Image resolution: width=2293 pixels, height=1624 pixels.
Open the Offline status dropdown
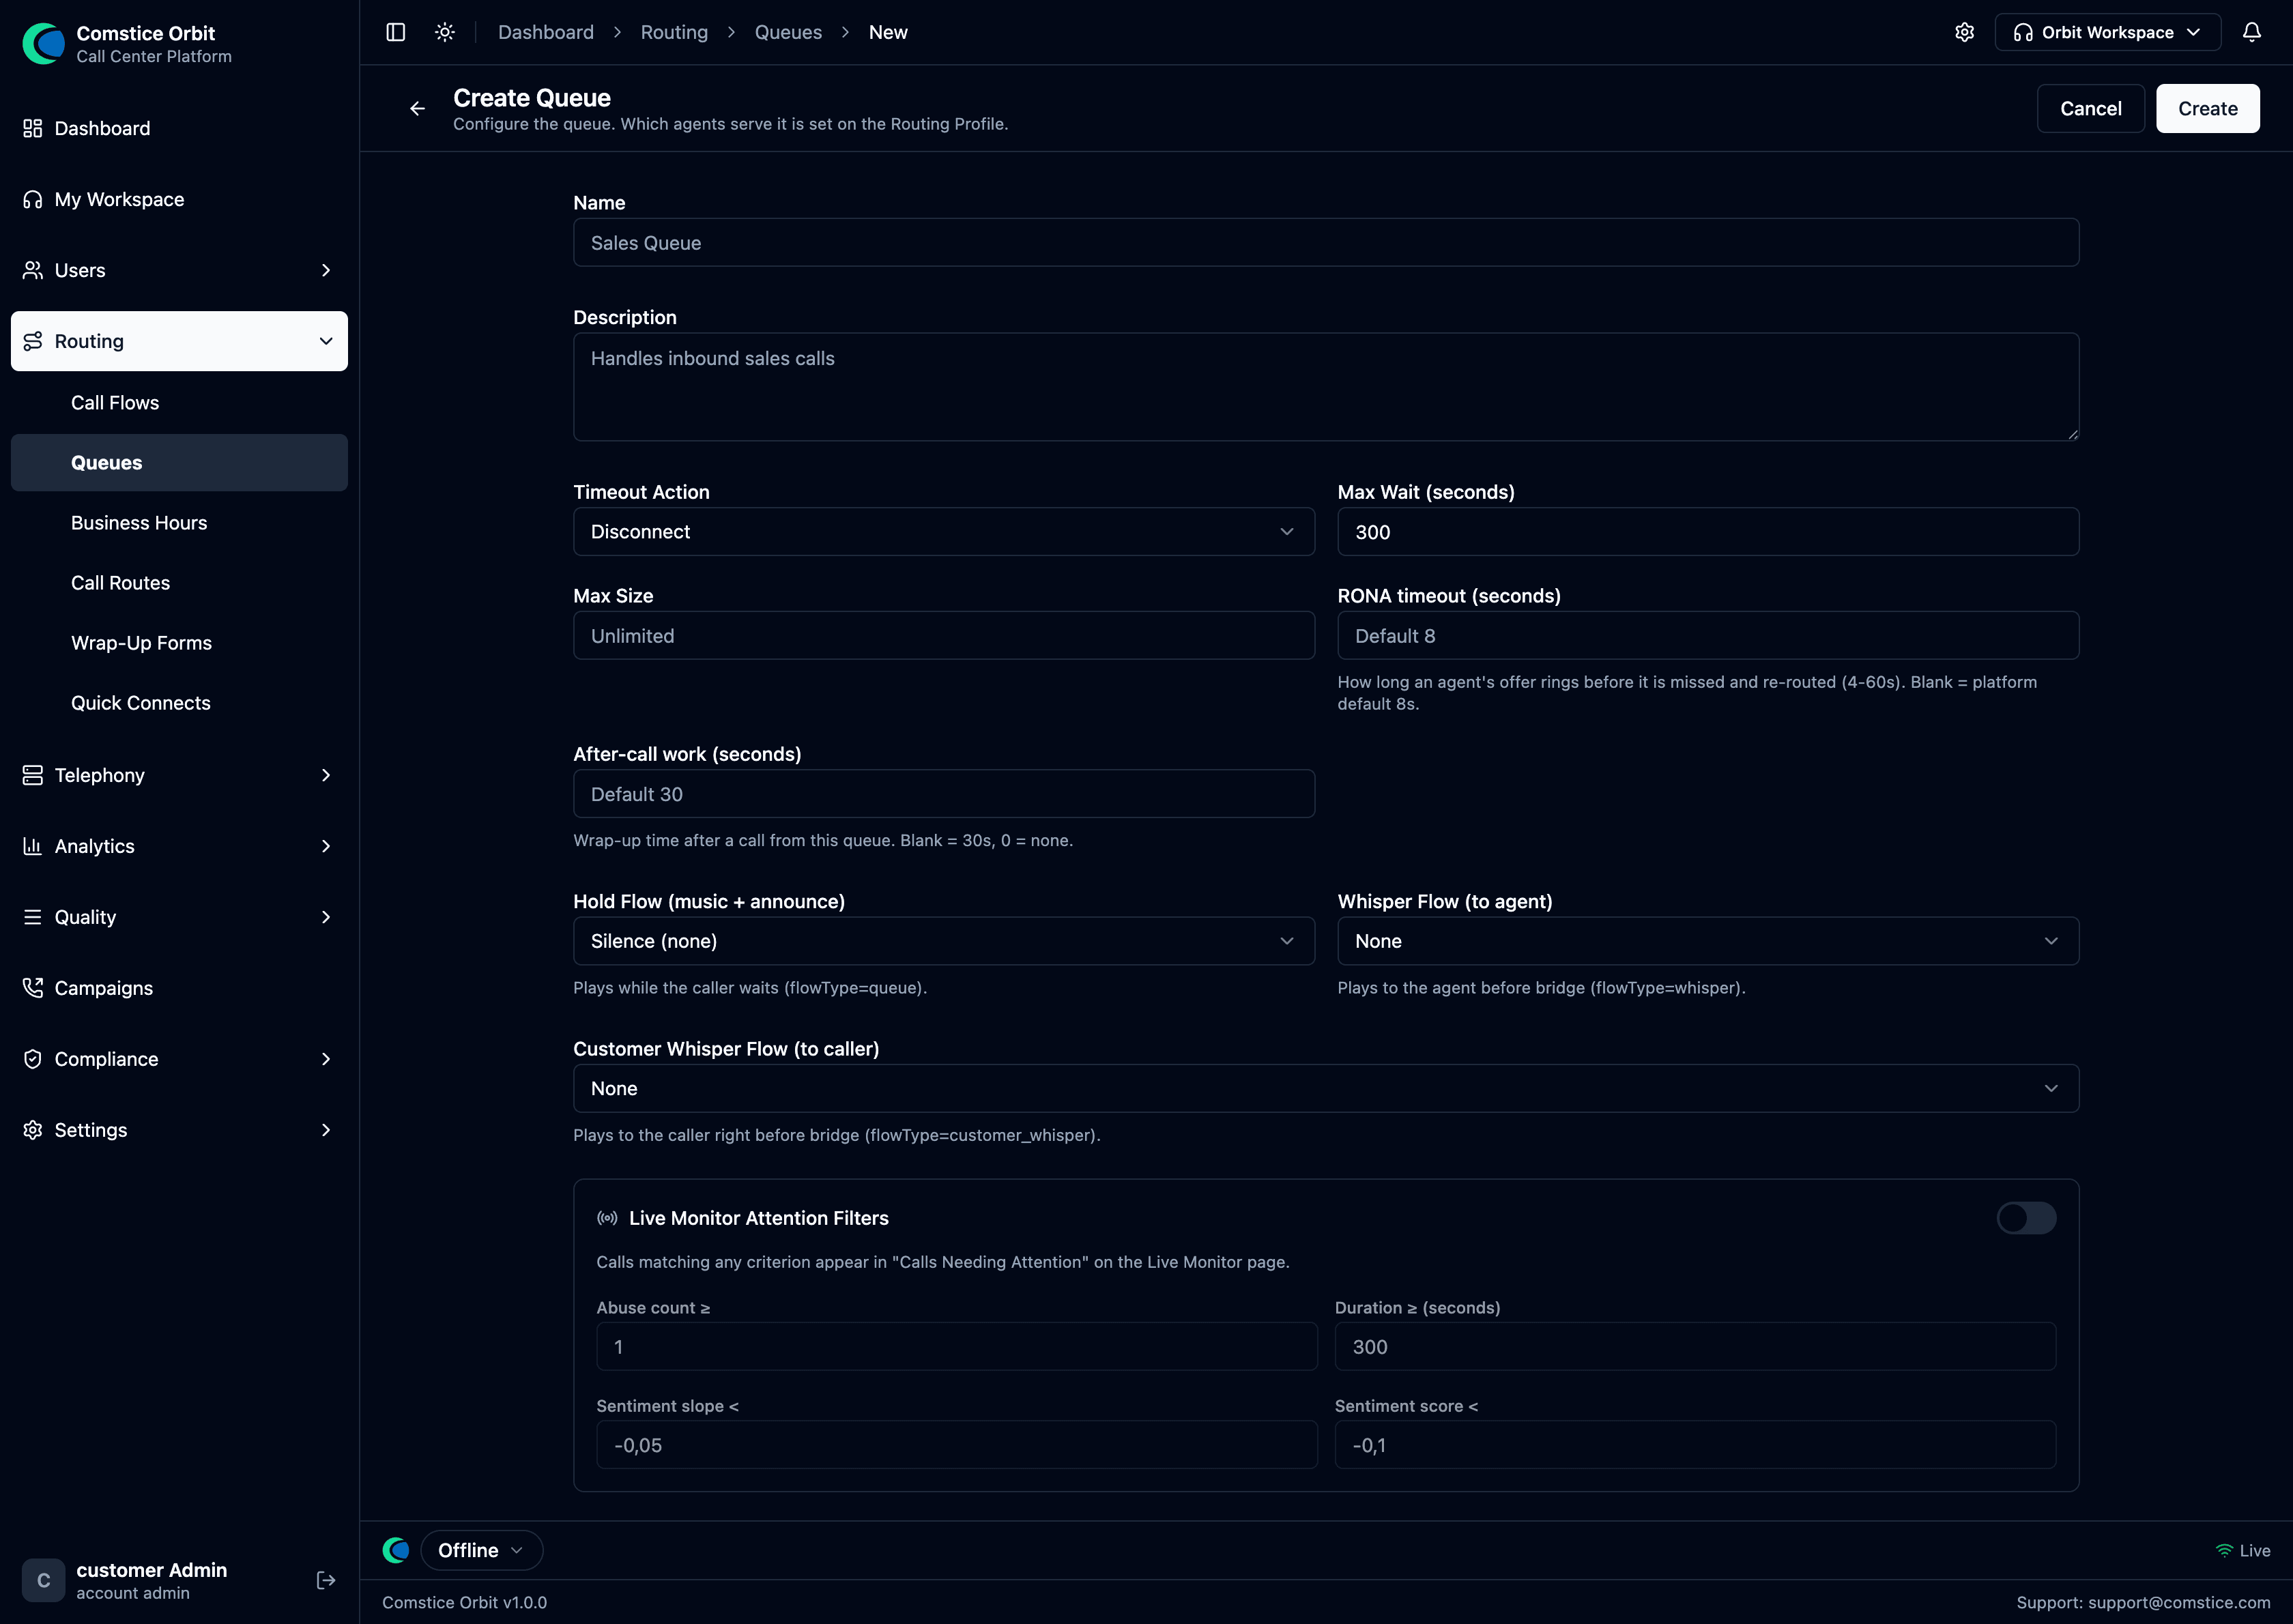pyautogui.click(x=482, y=1550)
